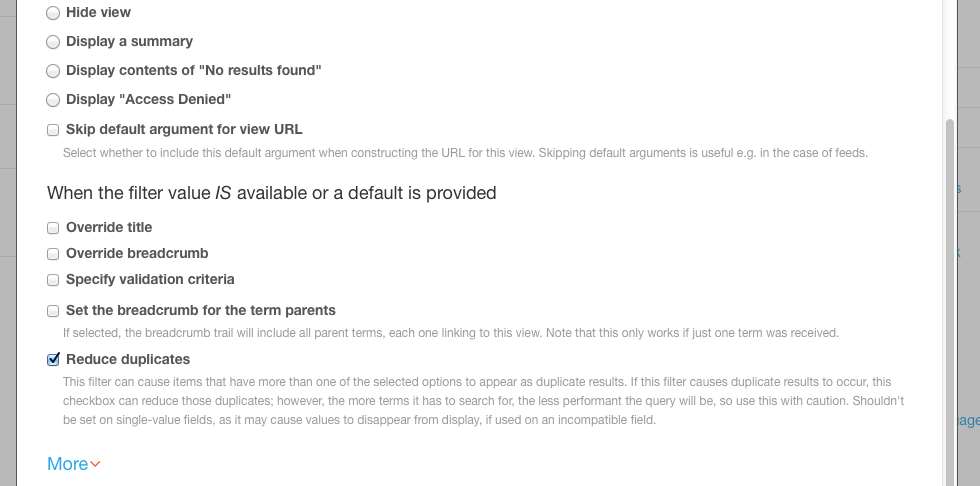Select the "Hide view" radio button
The image size is (980, 486).
click(53, 14)
